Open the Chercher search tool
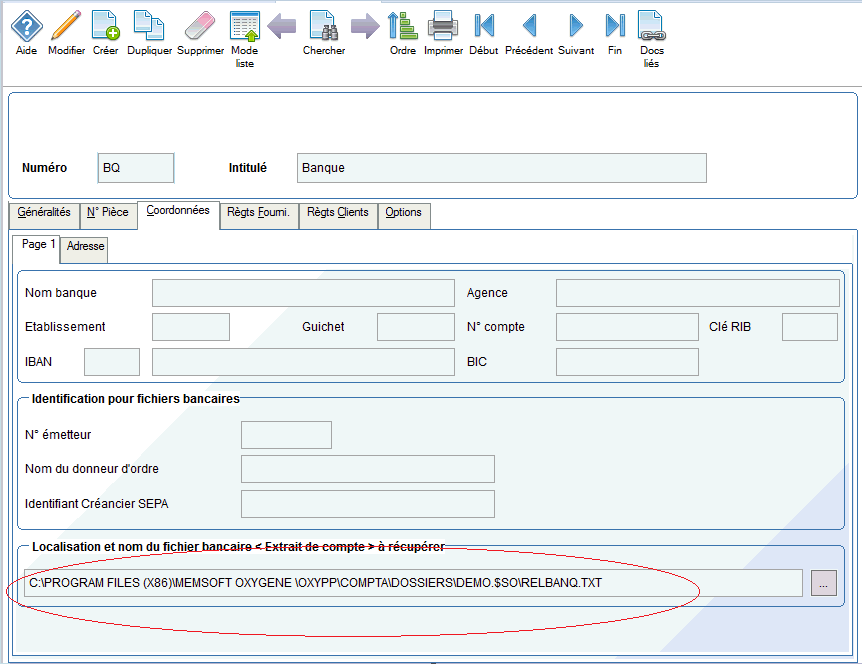The image size is (862, 664). [x=324, y=25]
